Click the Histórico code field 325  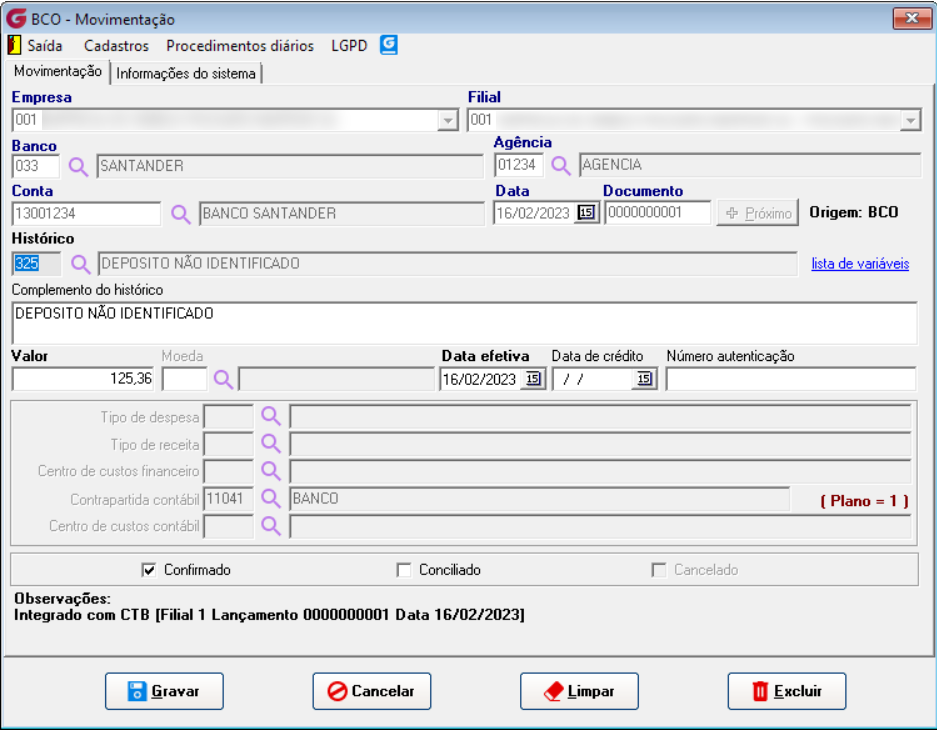pyautogui.click(x=36, y=263)
